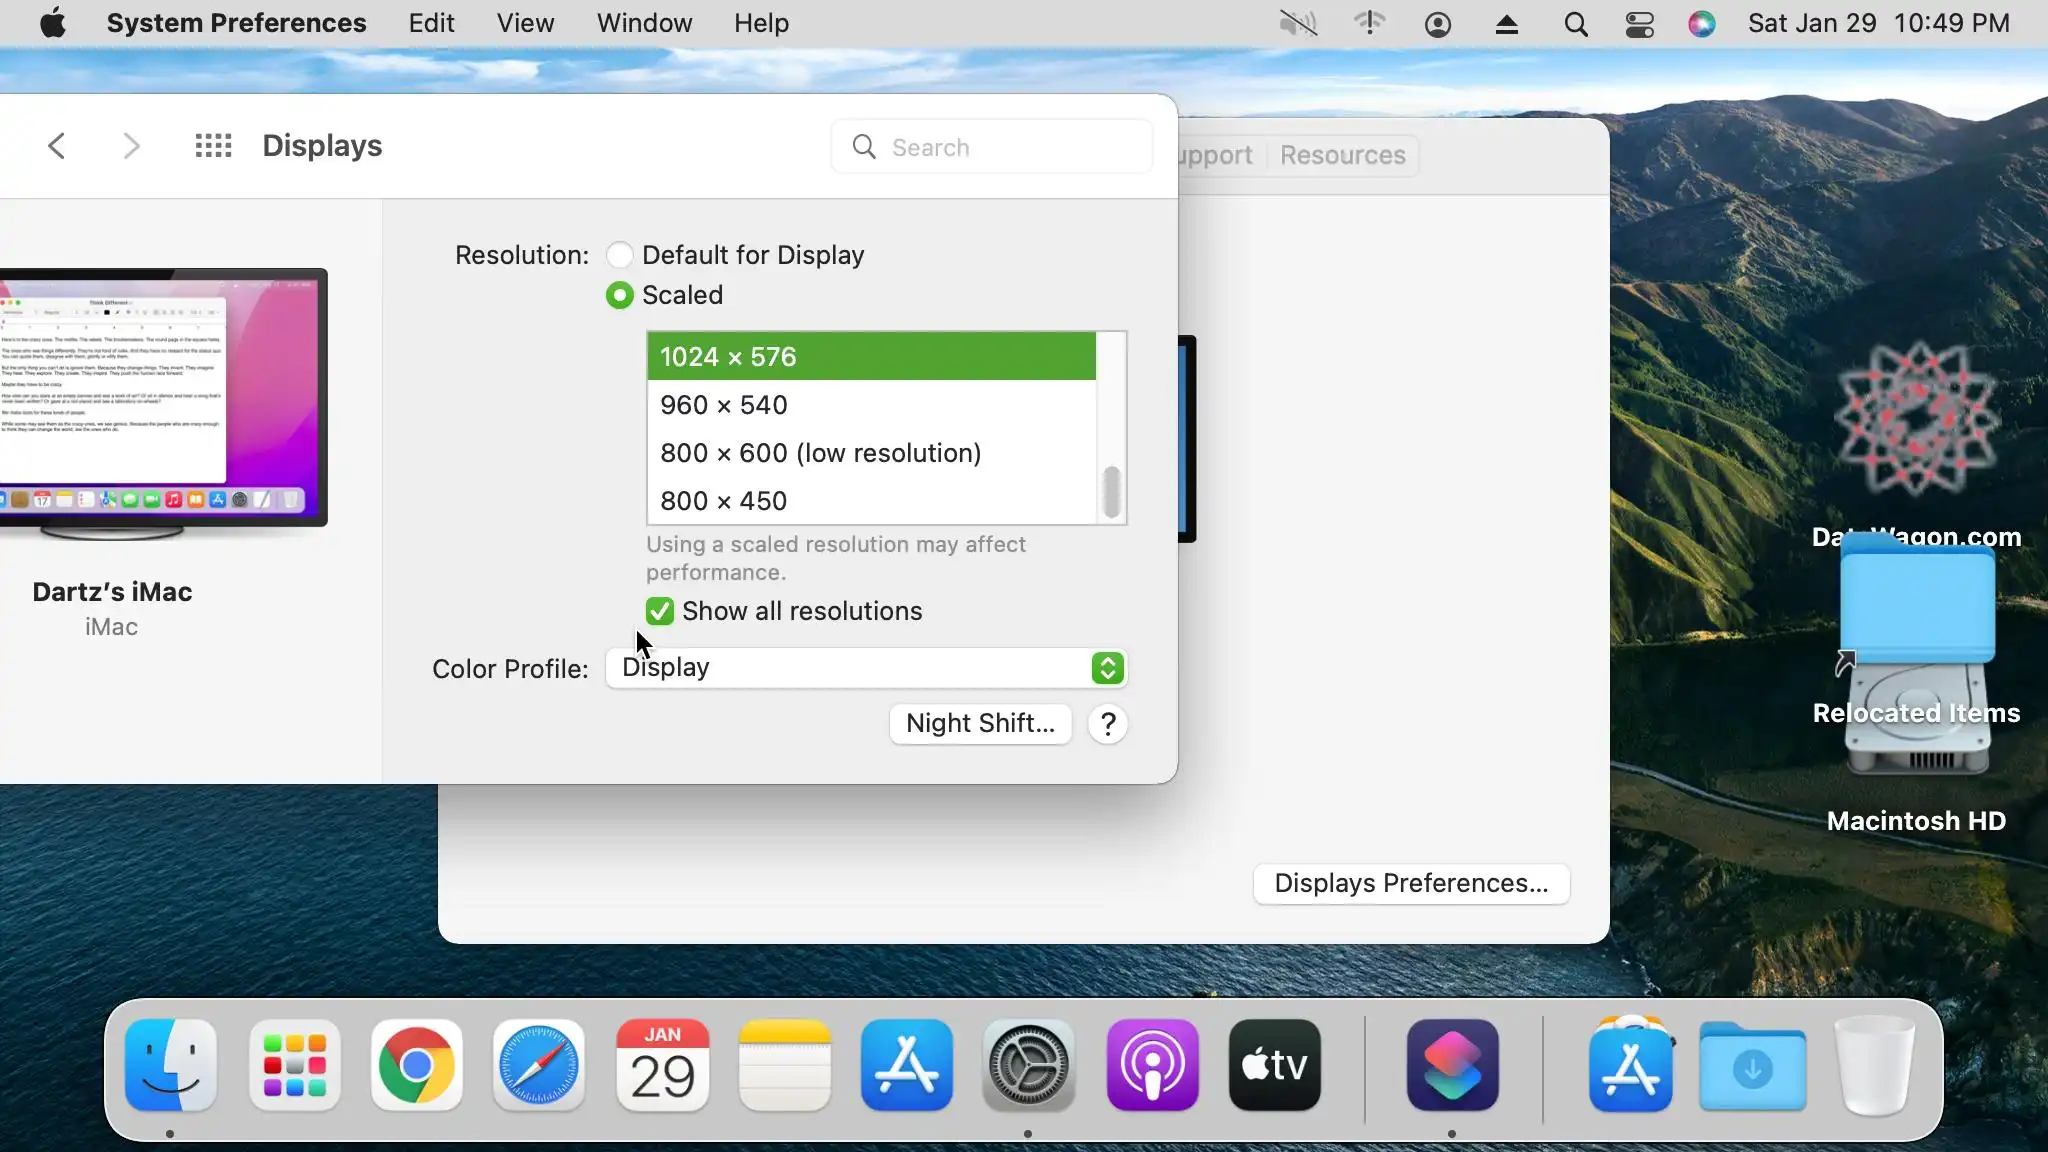This screenshot has height=1152, width=2048.
Task: Click the back arrow in Displays toolbar
Action: [57, 146]
